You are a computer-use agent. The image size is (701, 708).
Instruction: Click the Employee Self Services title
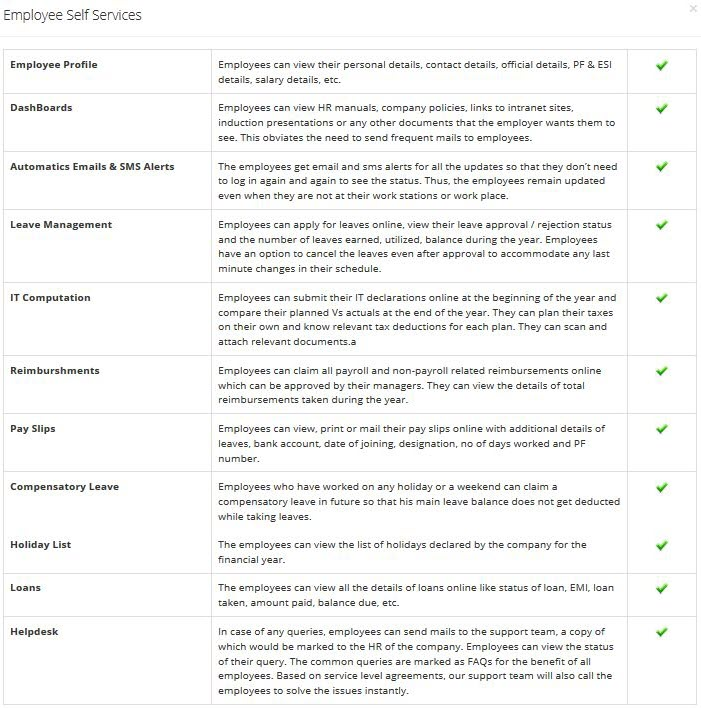tap(72, 15)
